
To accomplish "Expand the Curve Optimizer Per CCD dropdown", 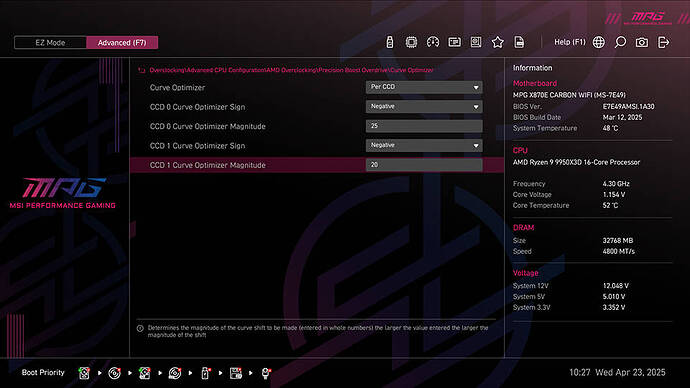I will 424,87.
